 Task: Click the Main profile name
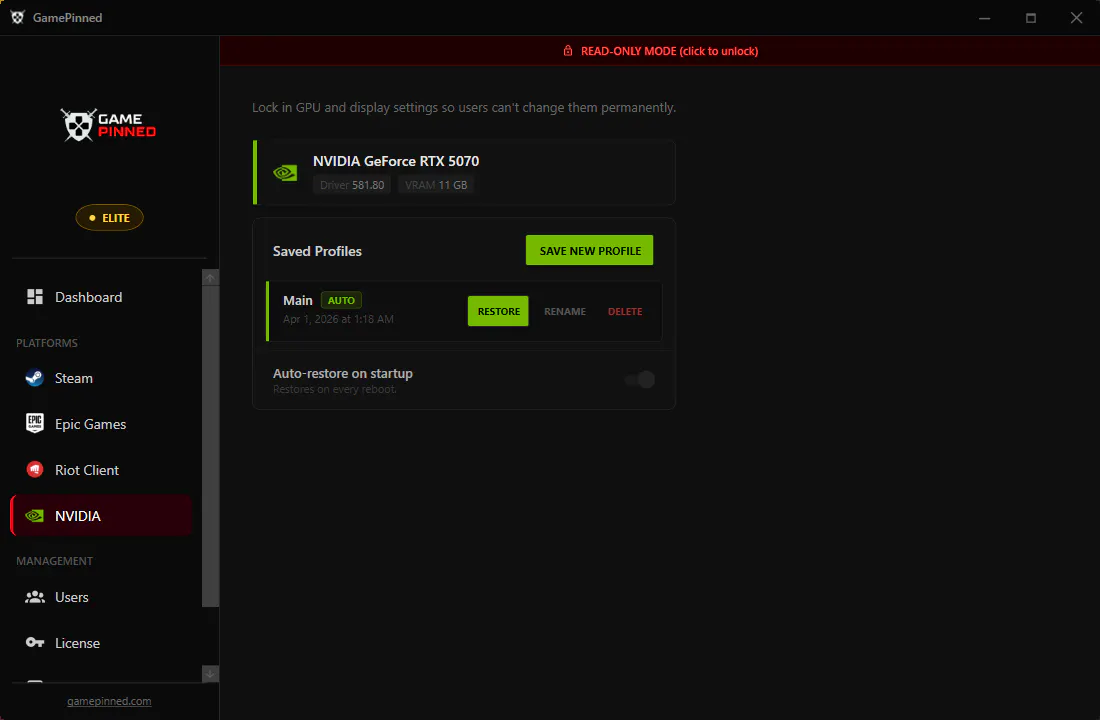pos(297,300)
